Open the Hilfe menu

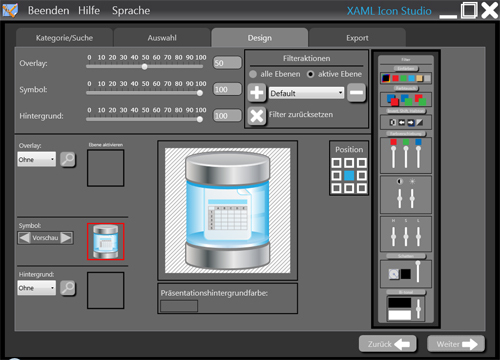[89, 10]
